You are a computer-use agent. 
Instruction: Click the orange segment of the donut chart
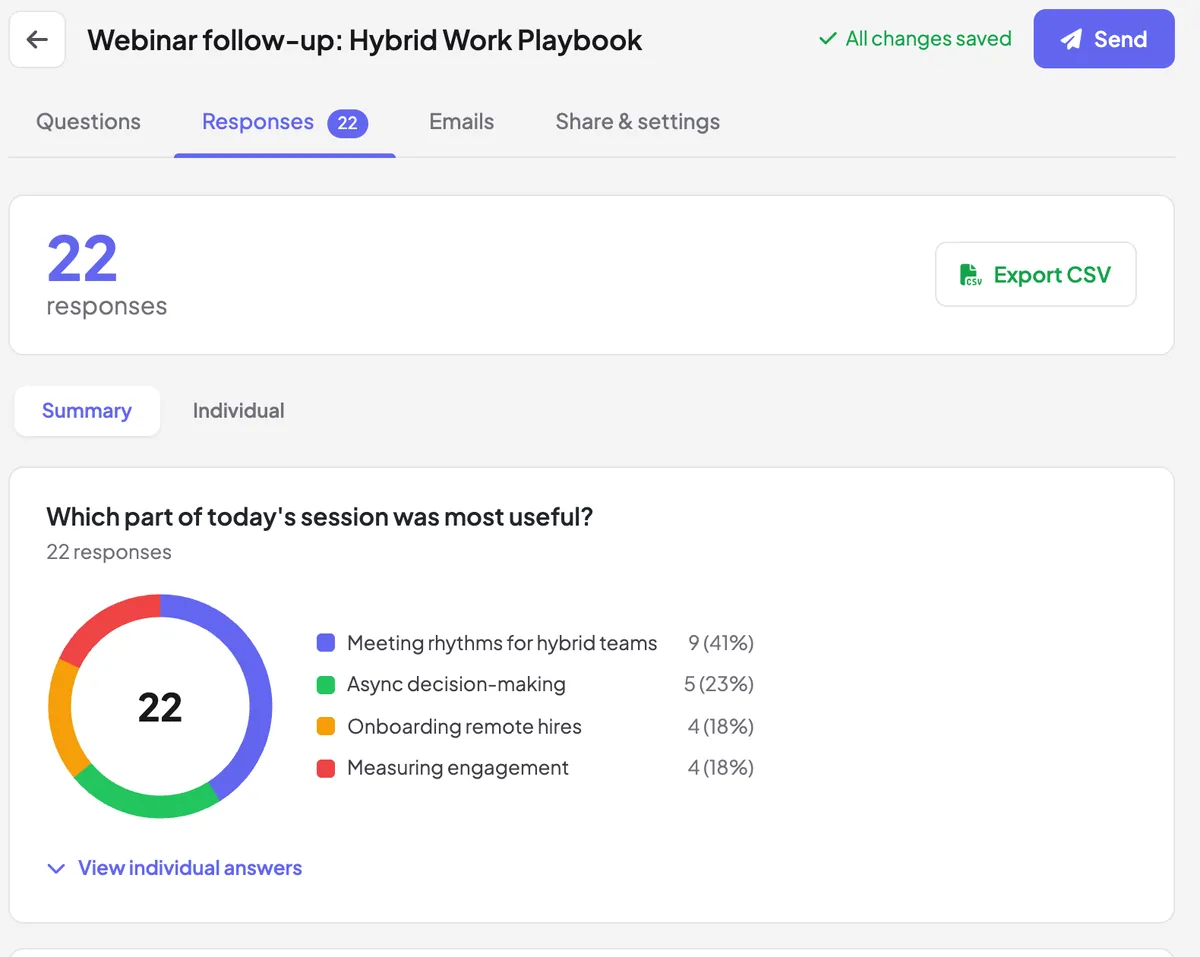(x=64, y=717)
